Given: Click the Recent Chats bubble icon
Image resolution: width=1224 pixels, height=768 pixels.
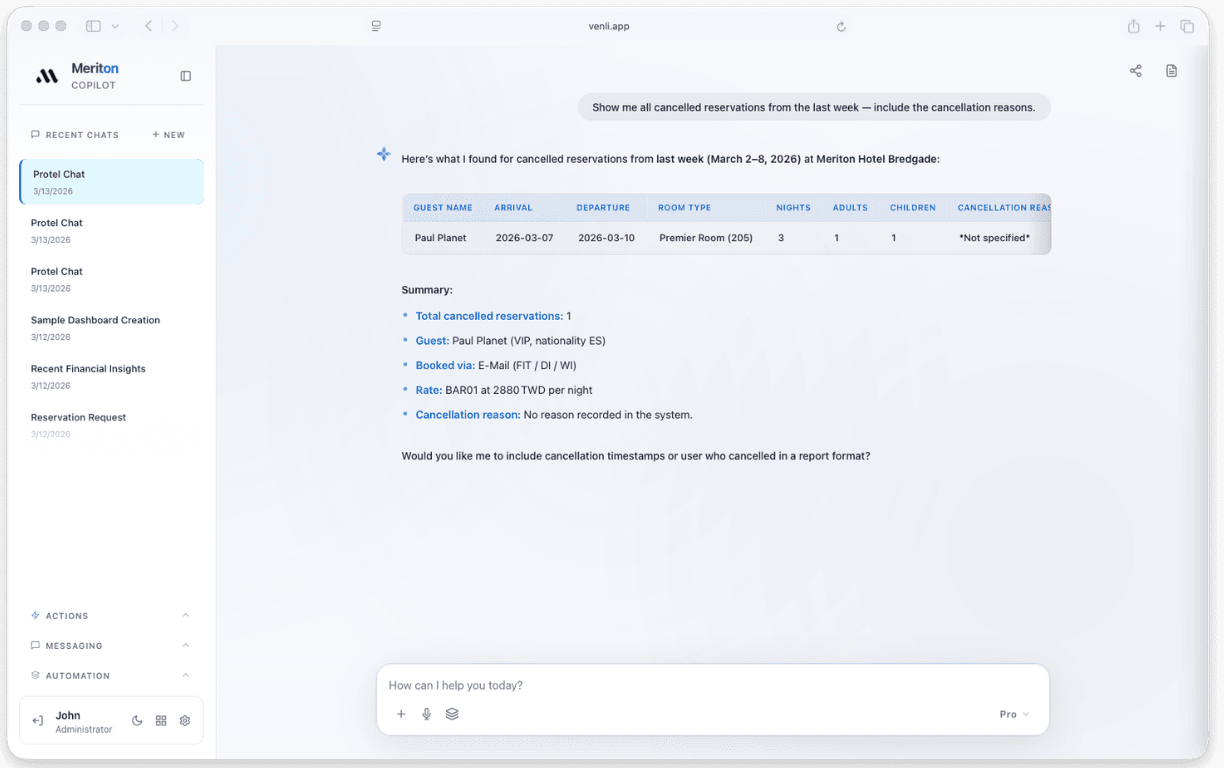Looking at the screenshot, I should click(36, 135).
